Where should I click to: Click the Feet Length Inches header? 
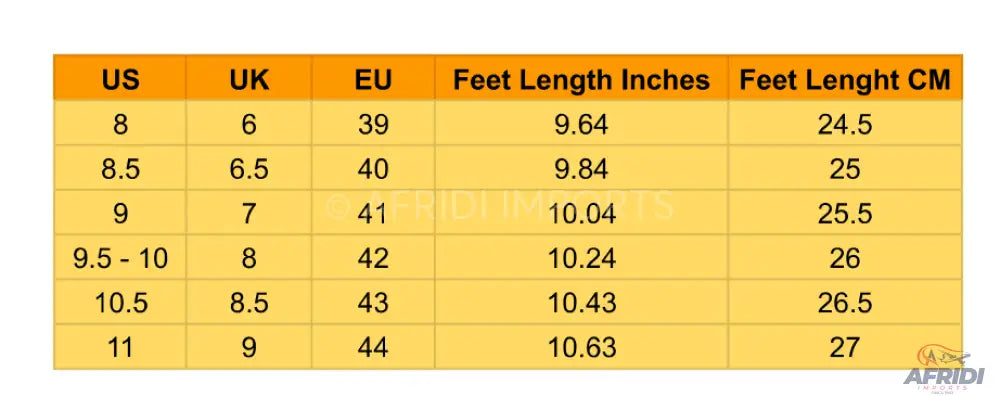(581, 80)
